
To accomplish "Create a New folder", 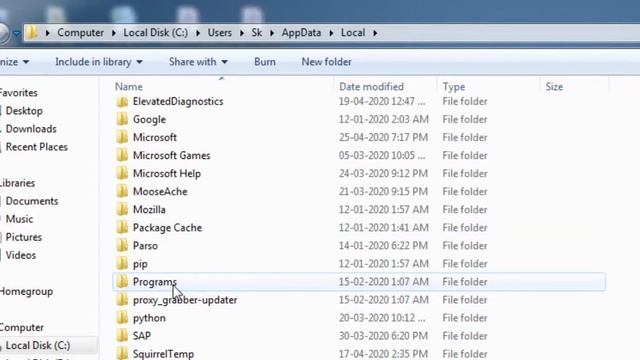I will coord(327,62).
